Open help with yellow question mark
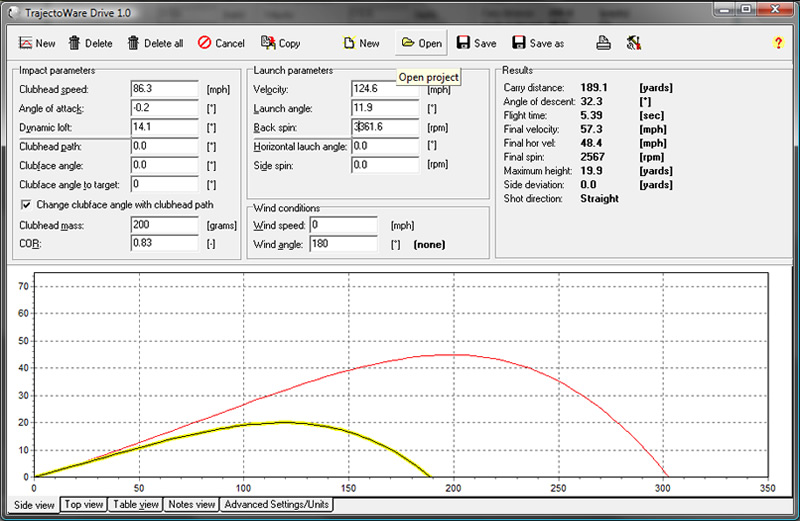Screen dimensions: 800x521 coord(778,43)
